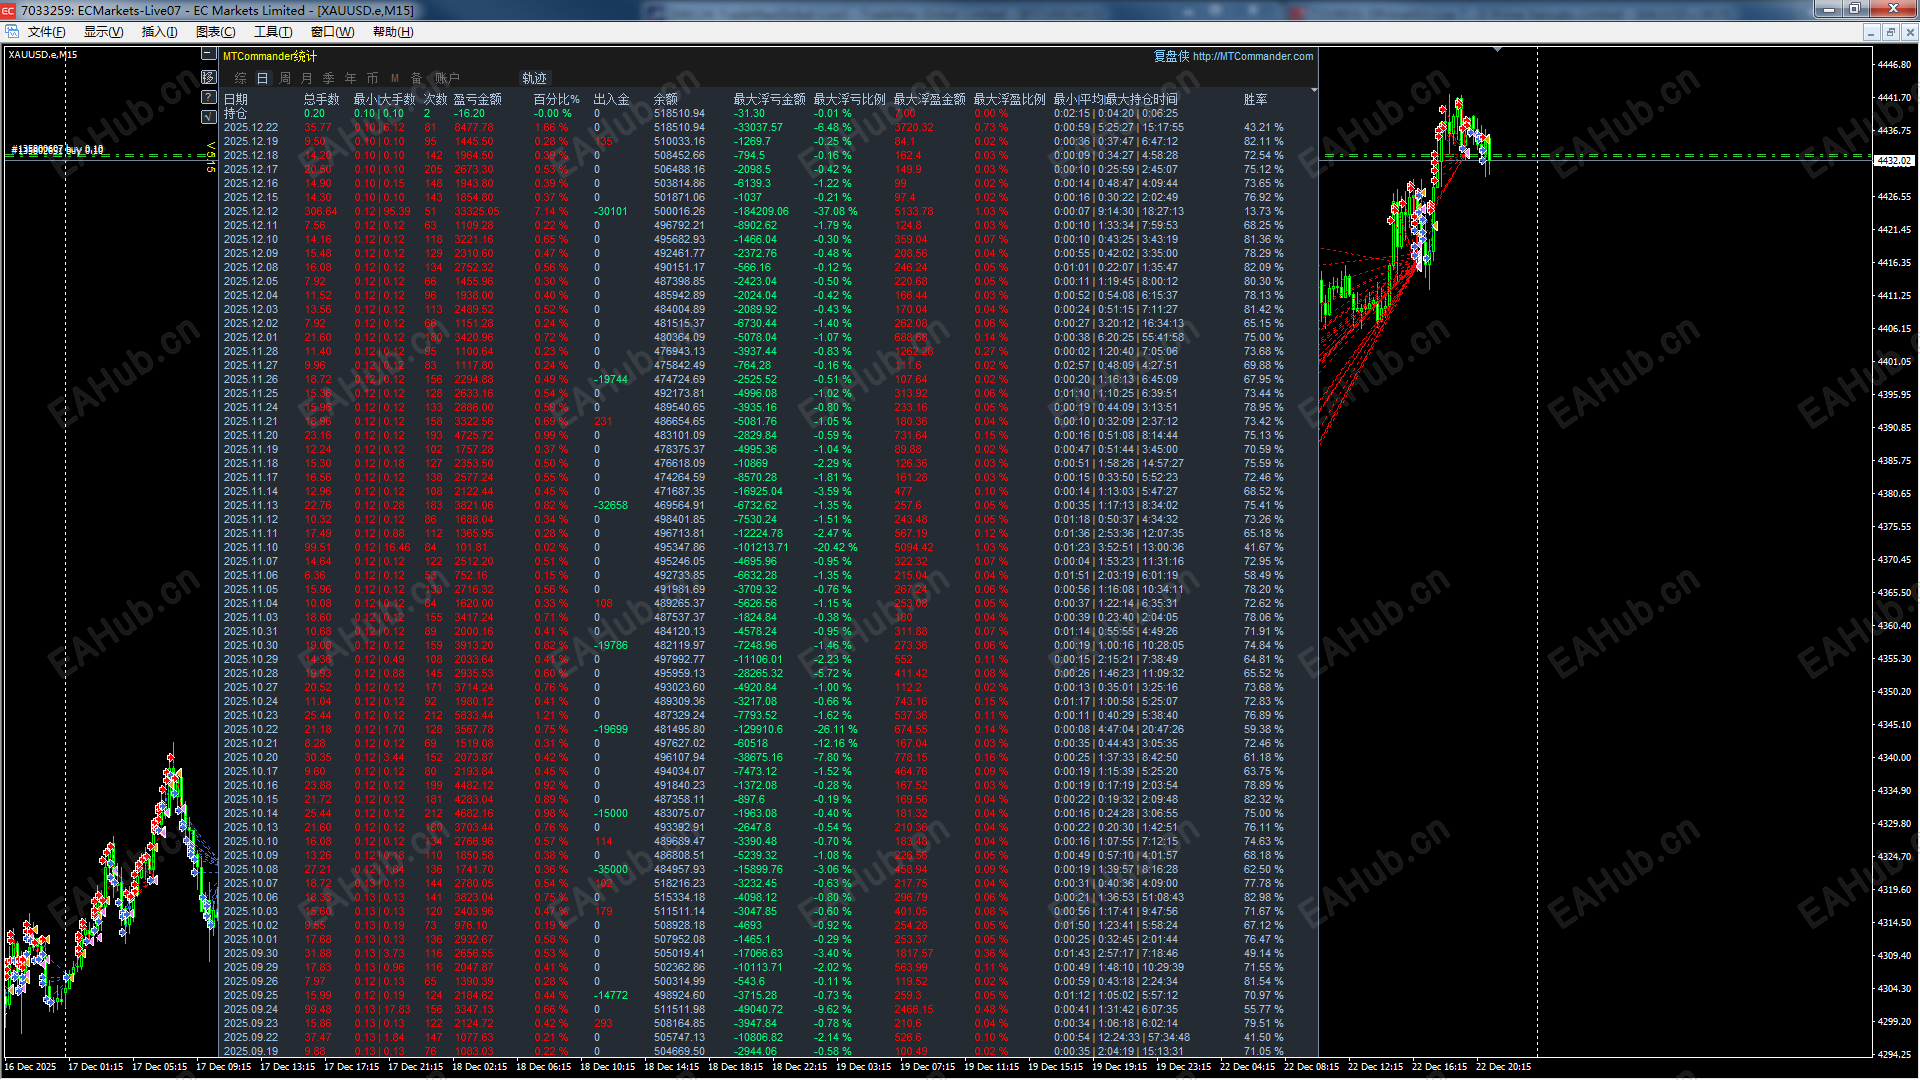This screenshot has width=1920, height=1080.
Task: Open the dropdown arrow marker above the price chart
Action: [x=1497, y=47]
